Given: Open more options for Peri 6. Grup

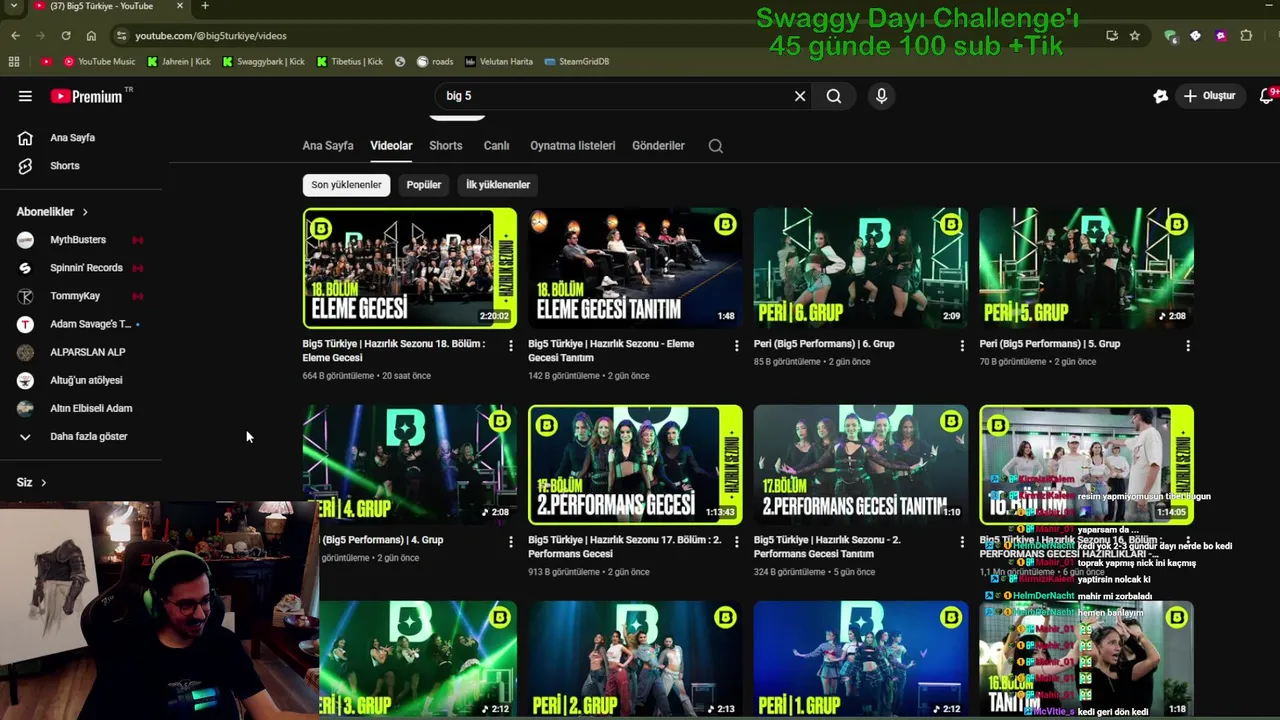Looking at the screenshot, I should [963, 346].
